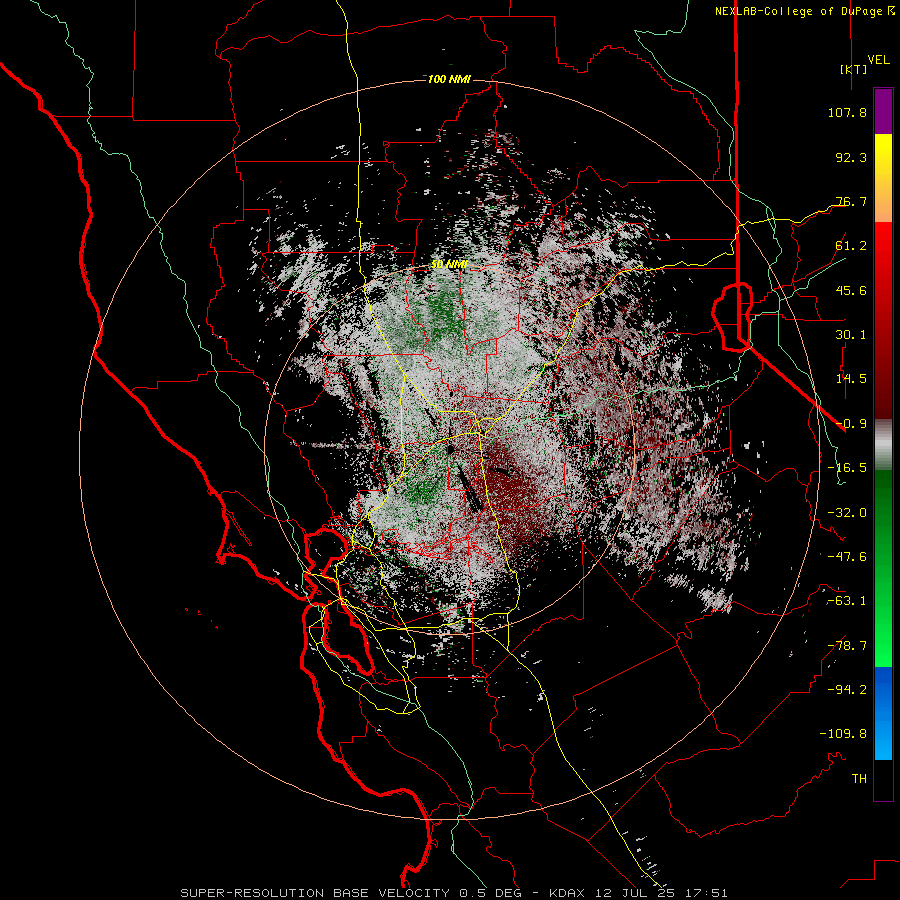Click the 50 NMI range ring label

449,265
